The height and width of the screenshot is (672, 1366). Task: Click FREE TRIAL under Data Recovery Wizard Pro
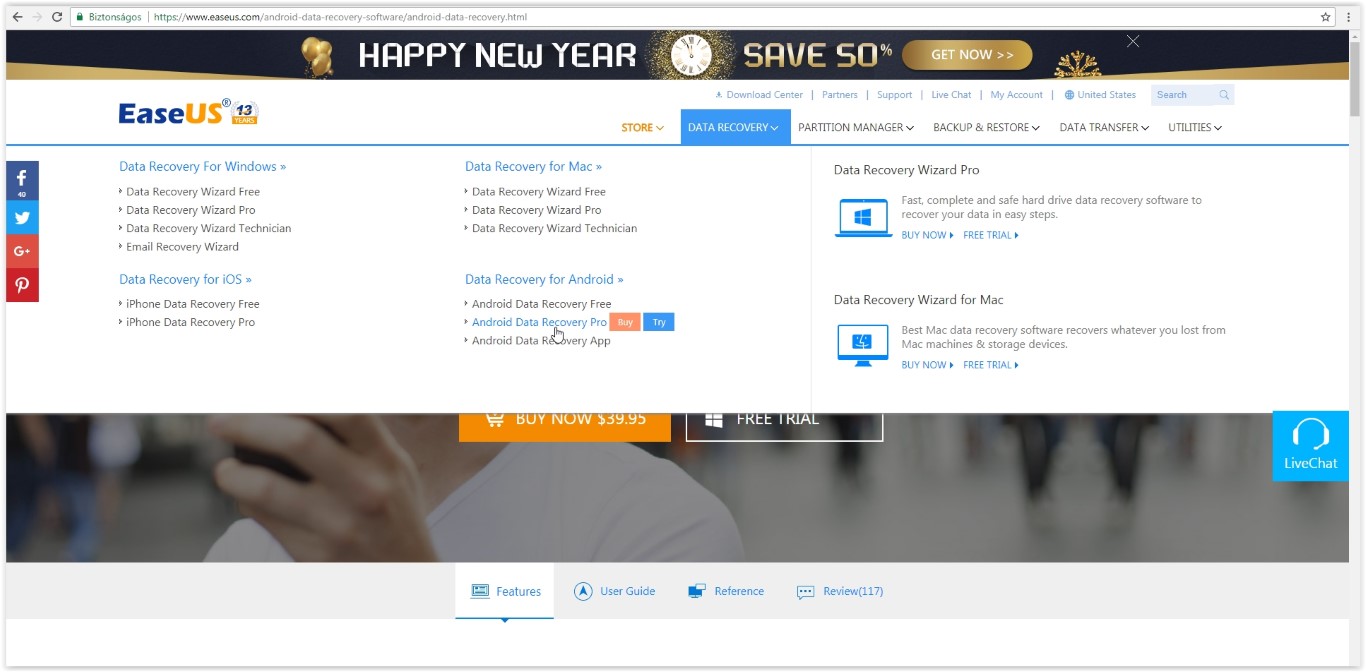tap(991, 235)
